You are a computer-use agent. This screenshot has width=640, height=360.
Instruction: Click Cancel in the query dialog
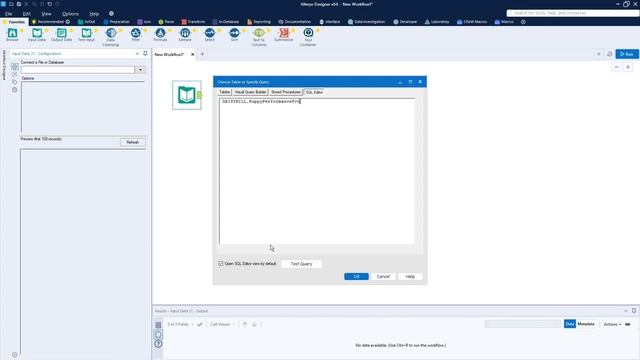click(383, 276)
